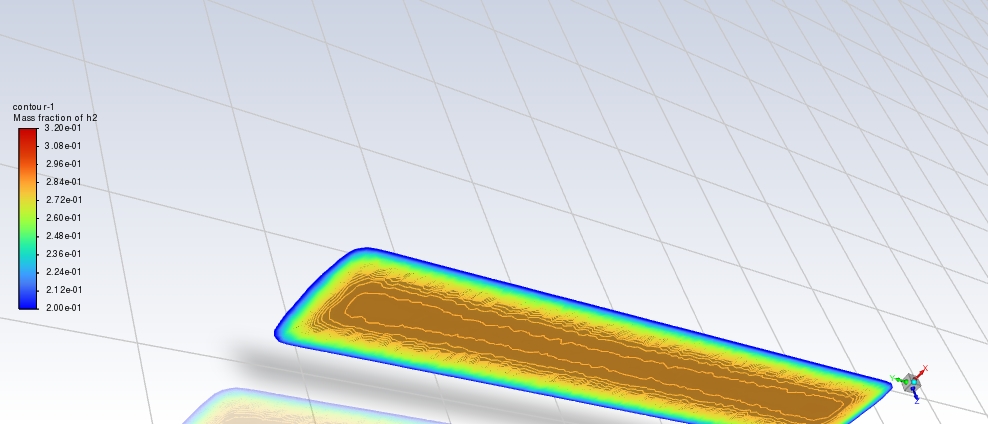
Task: Click the 2.84e-01 legend tick label
Action: [64, 182]
